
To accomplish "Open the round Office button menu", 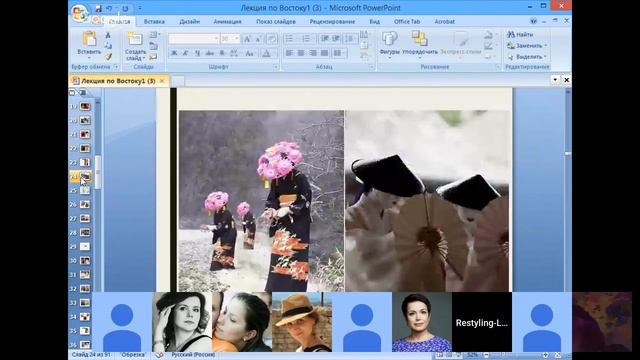I will click(x=80, y=12).
